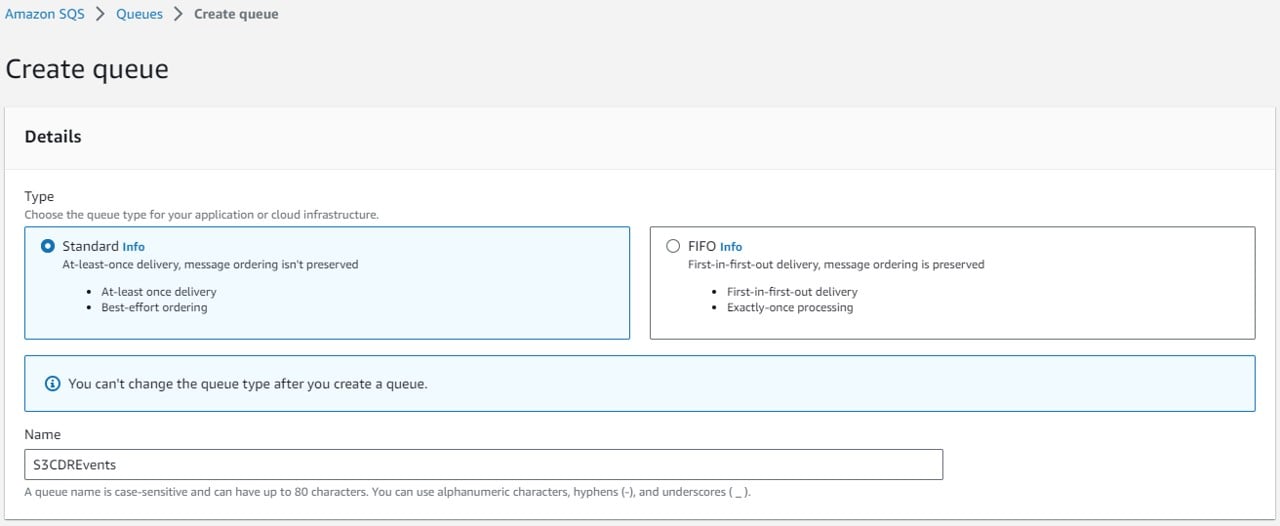
Task: Click the 'Exactly-once processing' bullet text
Action: pos(790,307)
